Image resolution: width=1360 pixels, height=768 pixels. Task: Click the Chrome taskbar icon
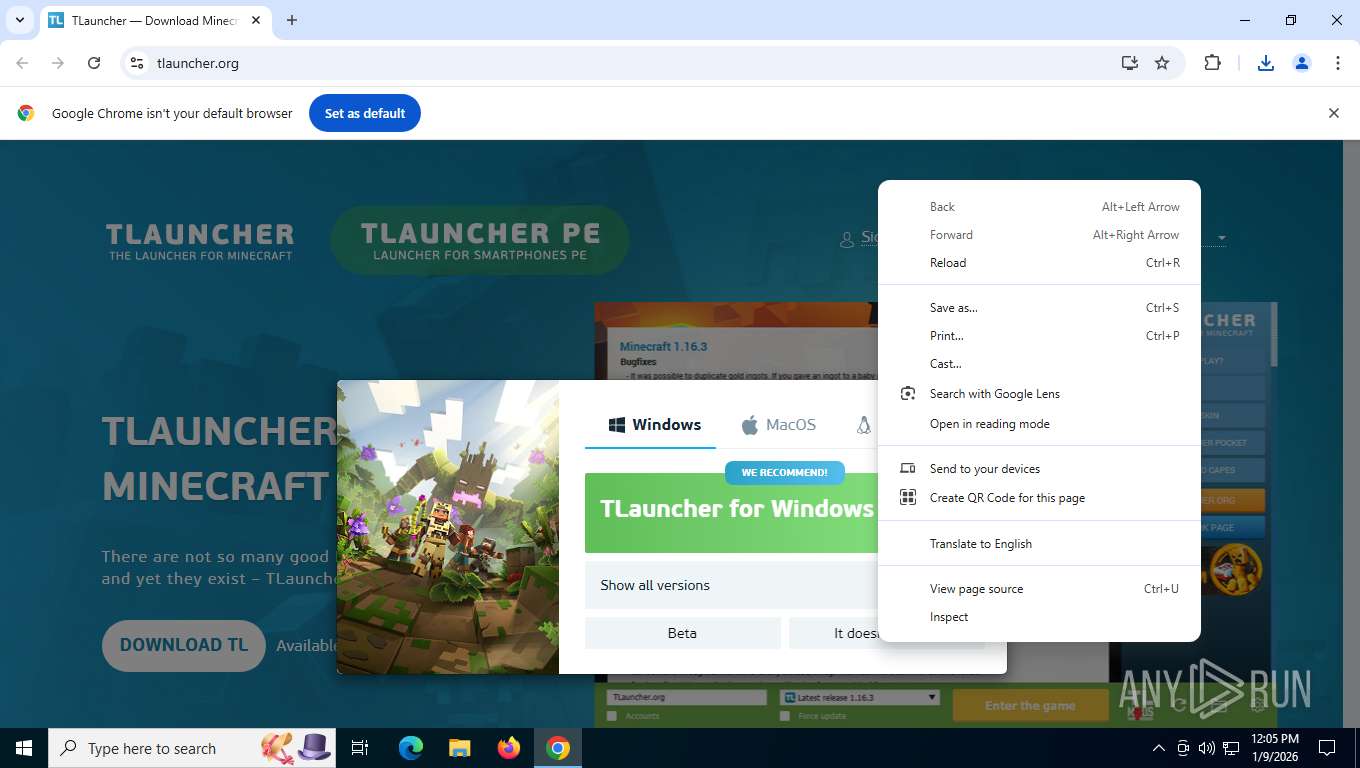pos(558,748)
